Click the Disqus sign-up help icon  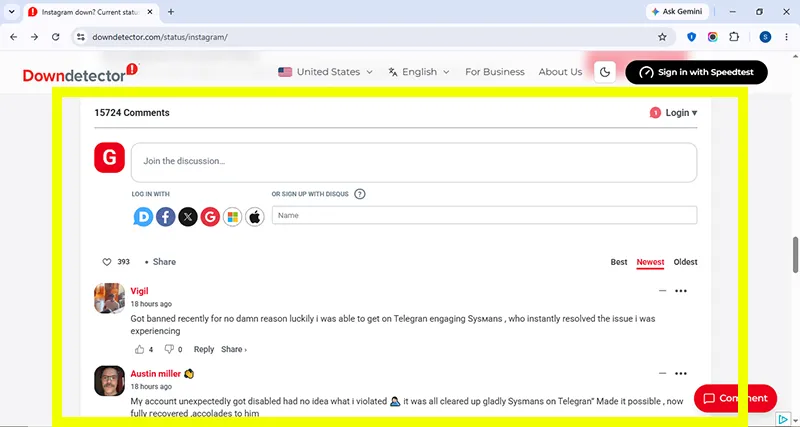click(360, 194)
